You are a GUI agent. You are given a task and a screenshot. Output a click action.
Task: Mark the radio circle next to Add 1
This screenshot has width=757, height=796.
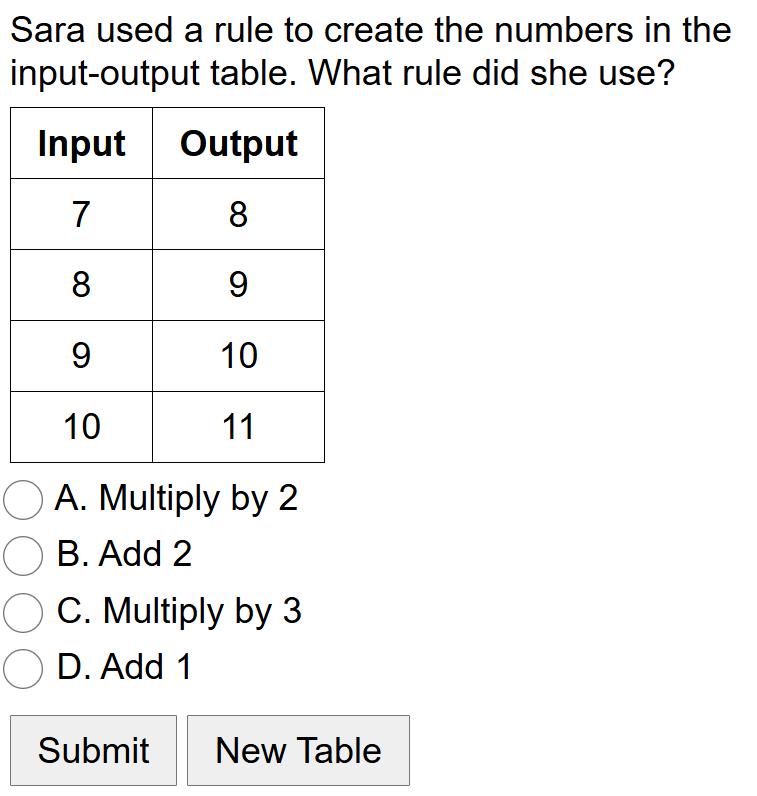[23, 668]
